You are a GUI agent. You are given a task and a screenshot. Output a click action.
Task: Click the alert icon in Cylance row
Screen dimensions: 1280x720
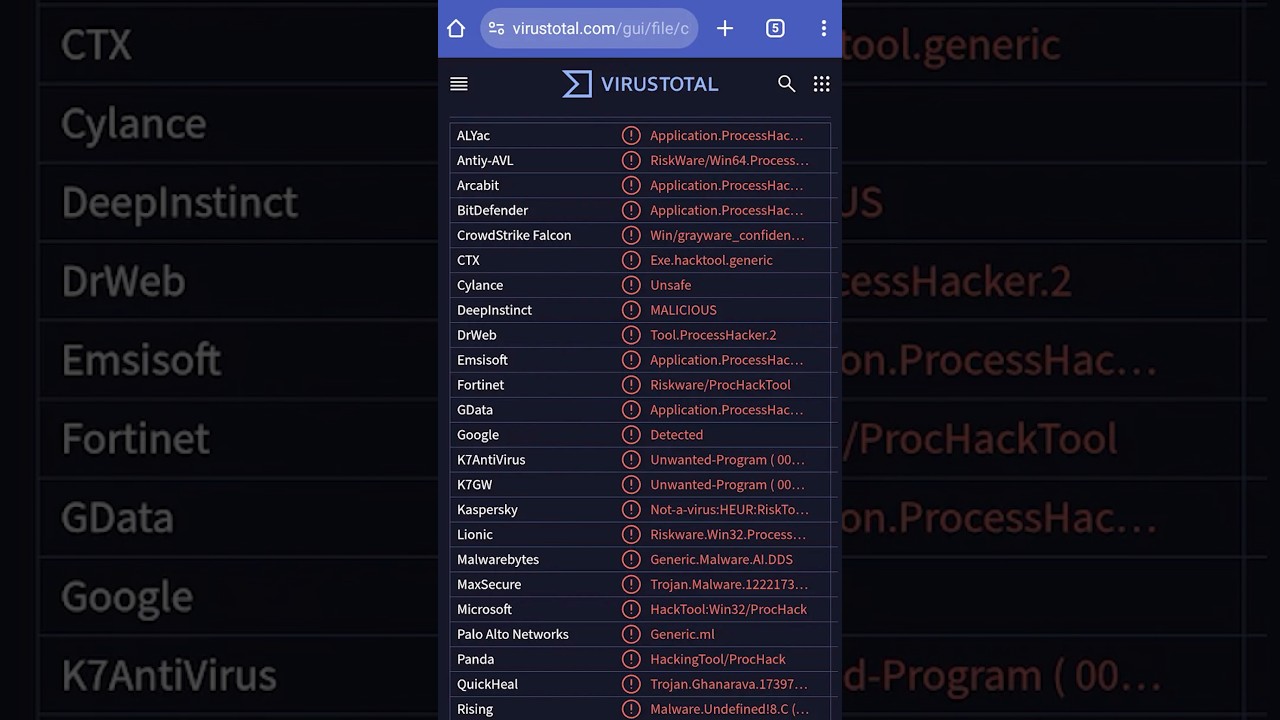pos(631,285)
